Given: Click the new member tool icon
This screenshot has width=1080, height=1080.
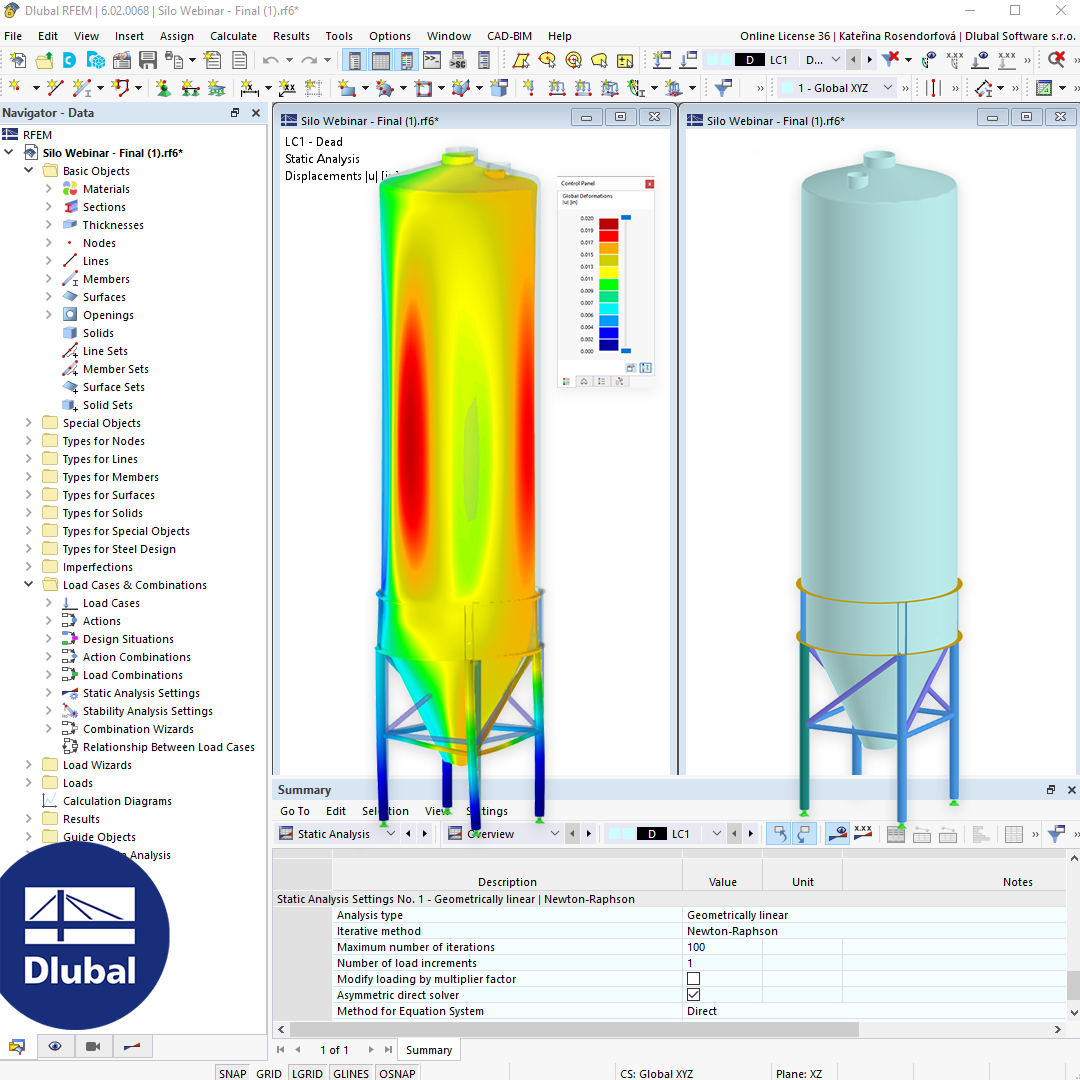Looking at the screenshot, I should coord(82,87).
